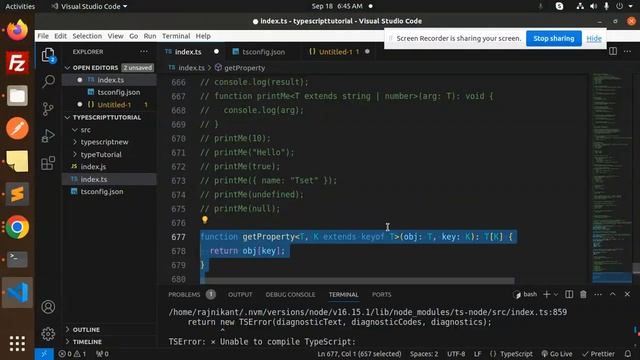Image resolution: width=640 pixels, height=360 pixels.
Task: Launch FileZilla from the dock
Action: [17, 62]
